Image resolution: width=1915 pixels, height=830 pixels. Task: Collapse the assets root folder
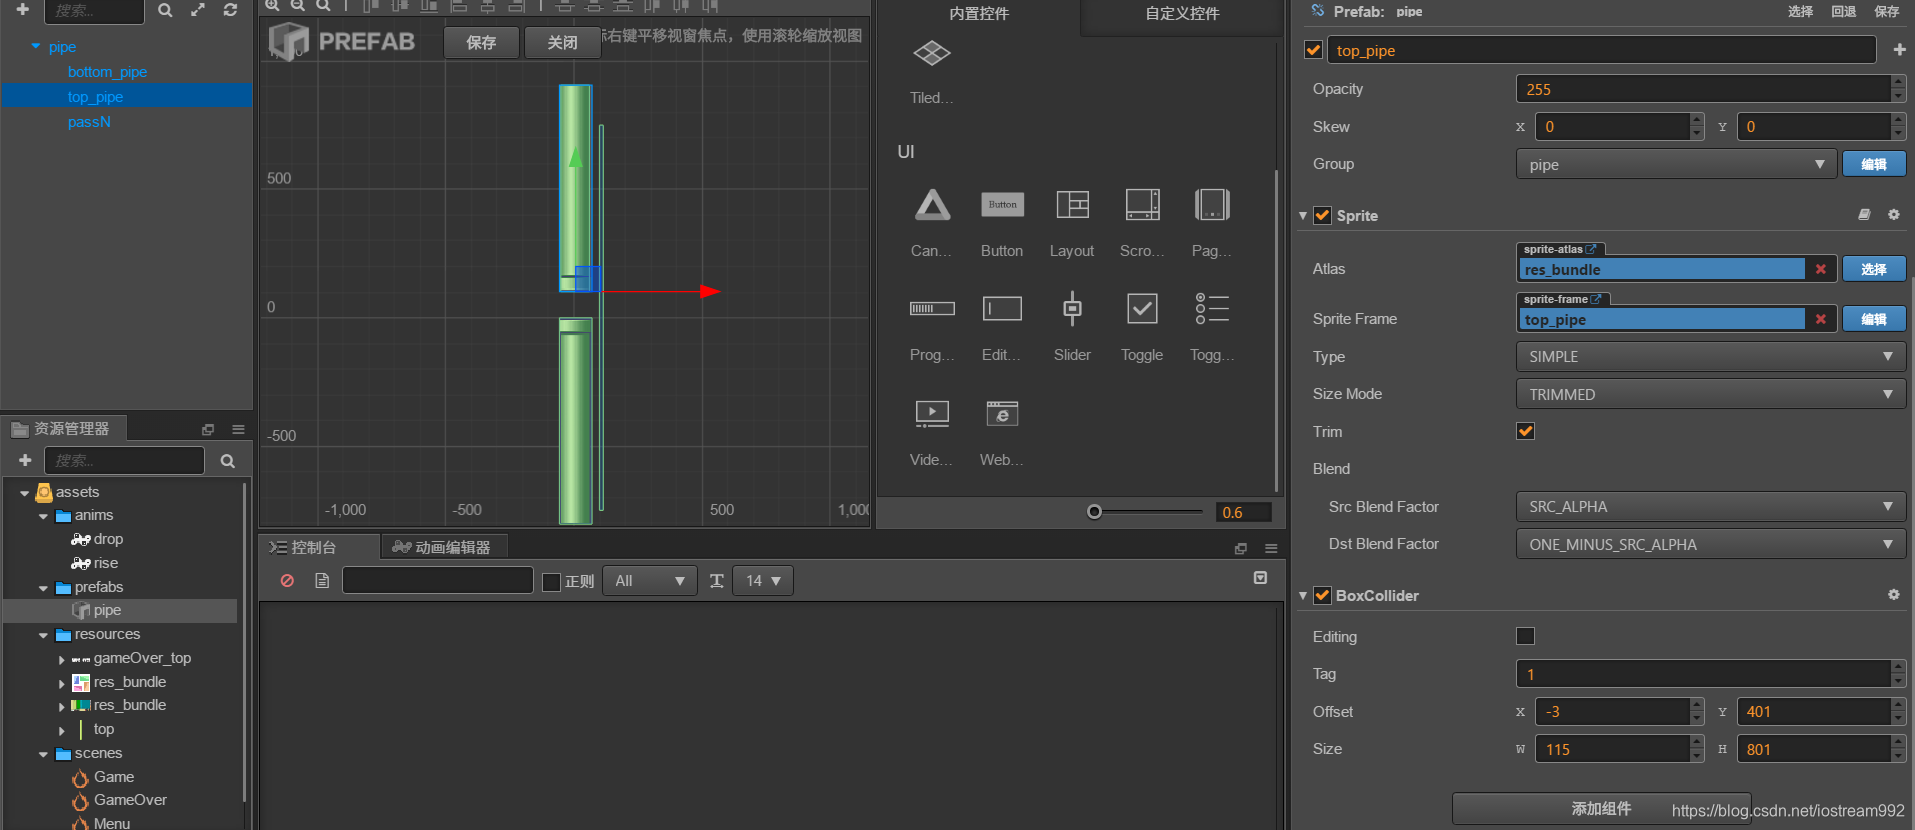24,492
